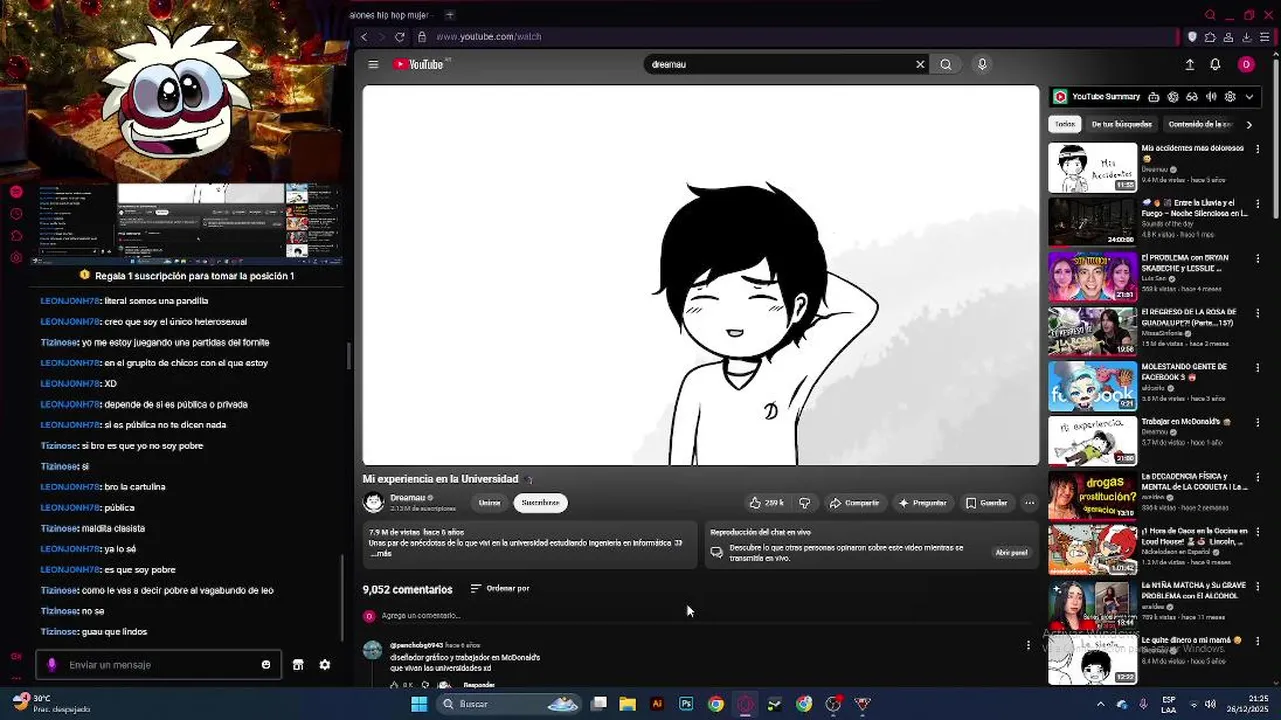Show more filter chips with right arrow
Screen dimensions: 1281x720
1248,125
